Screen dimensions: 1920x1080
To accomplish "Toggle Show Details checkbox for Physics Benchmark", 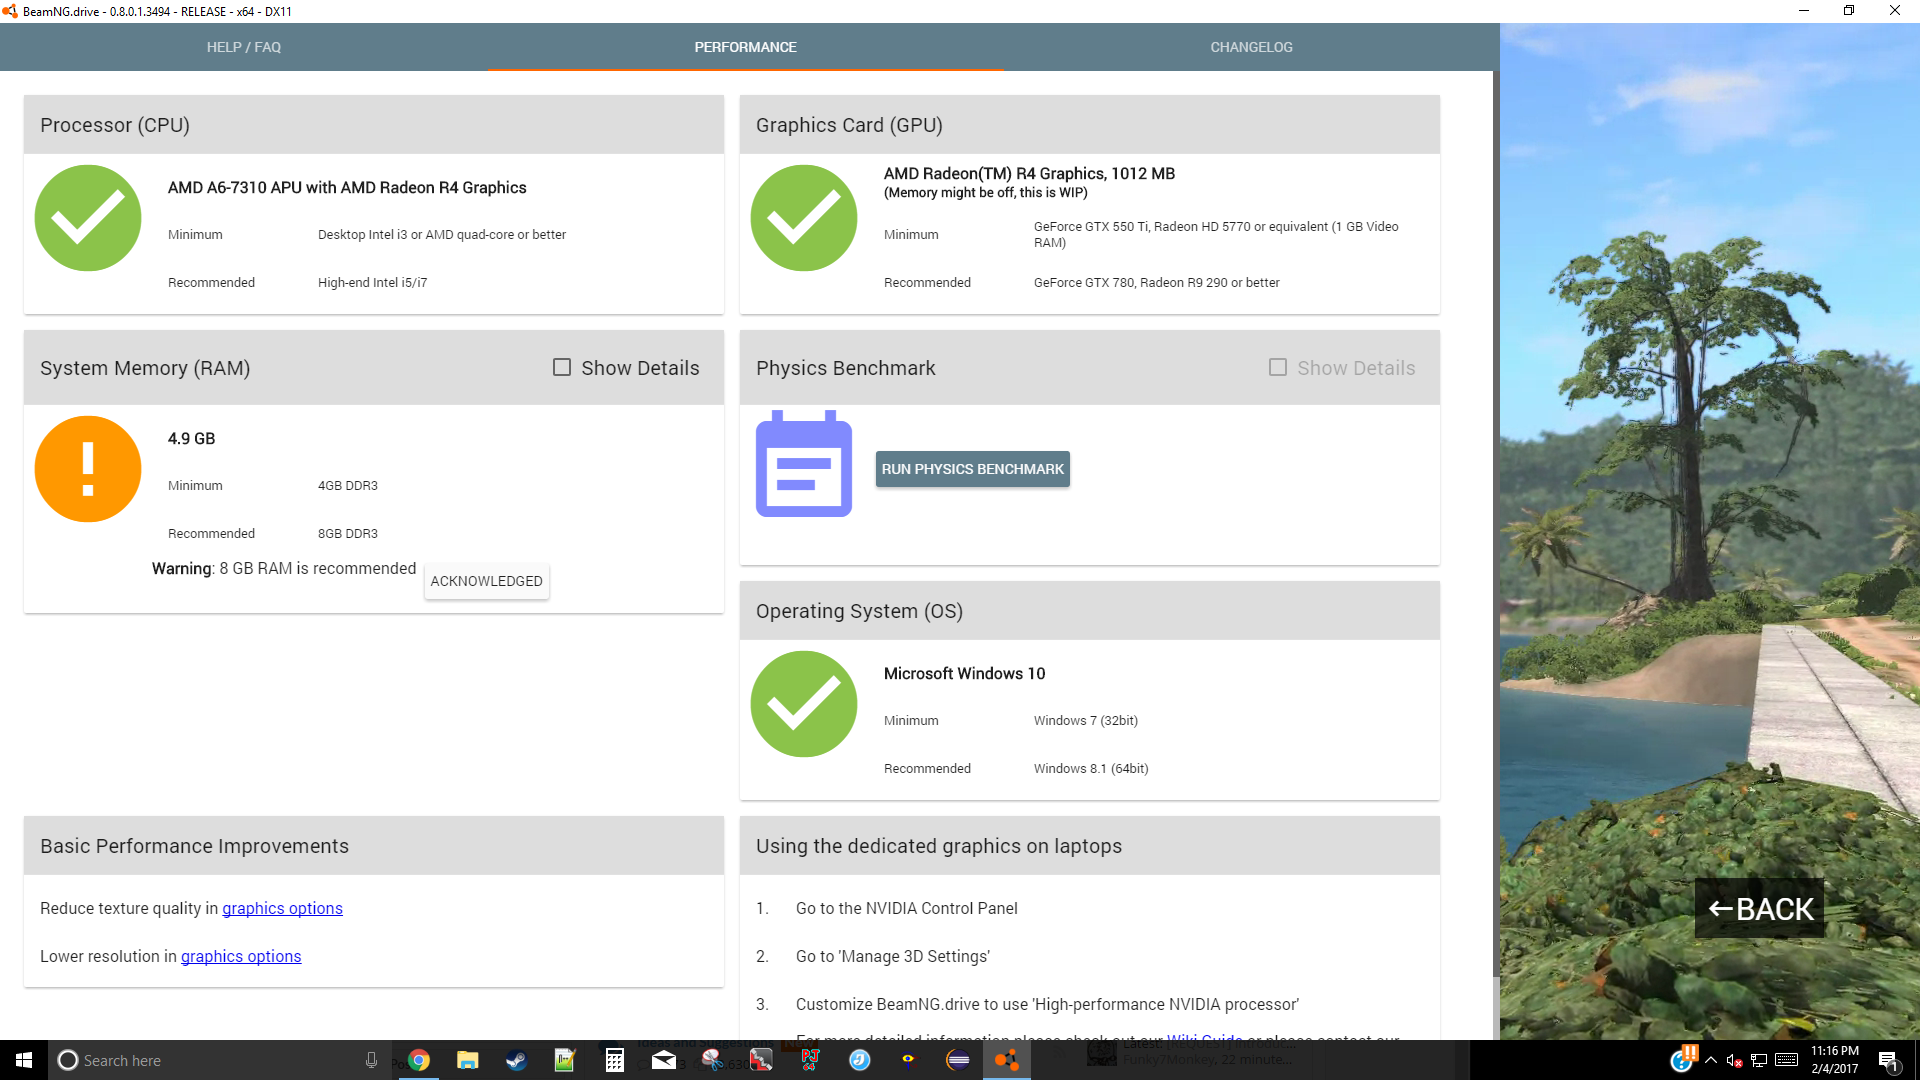I will click(x=1277, y=367).
